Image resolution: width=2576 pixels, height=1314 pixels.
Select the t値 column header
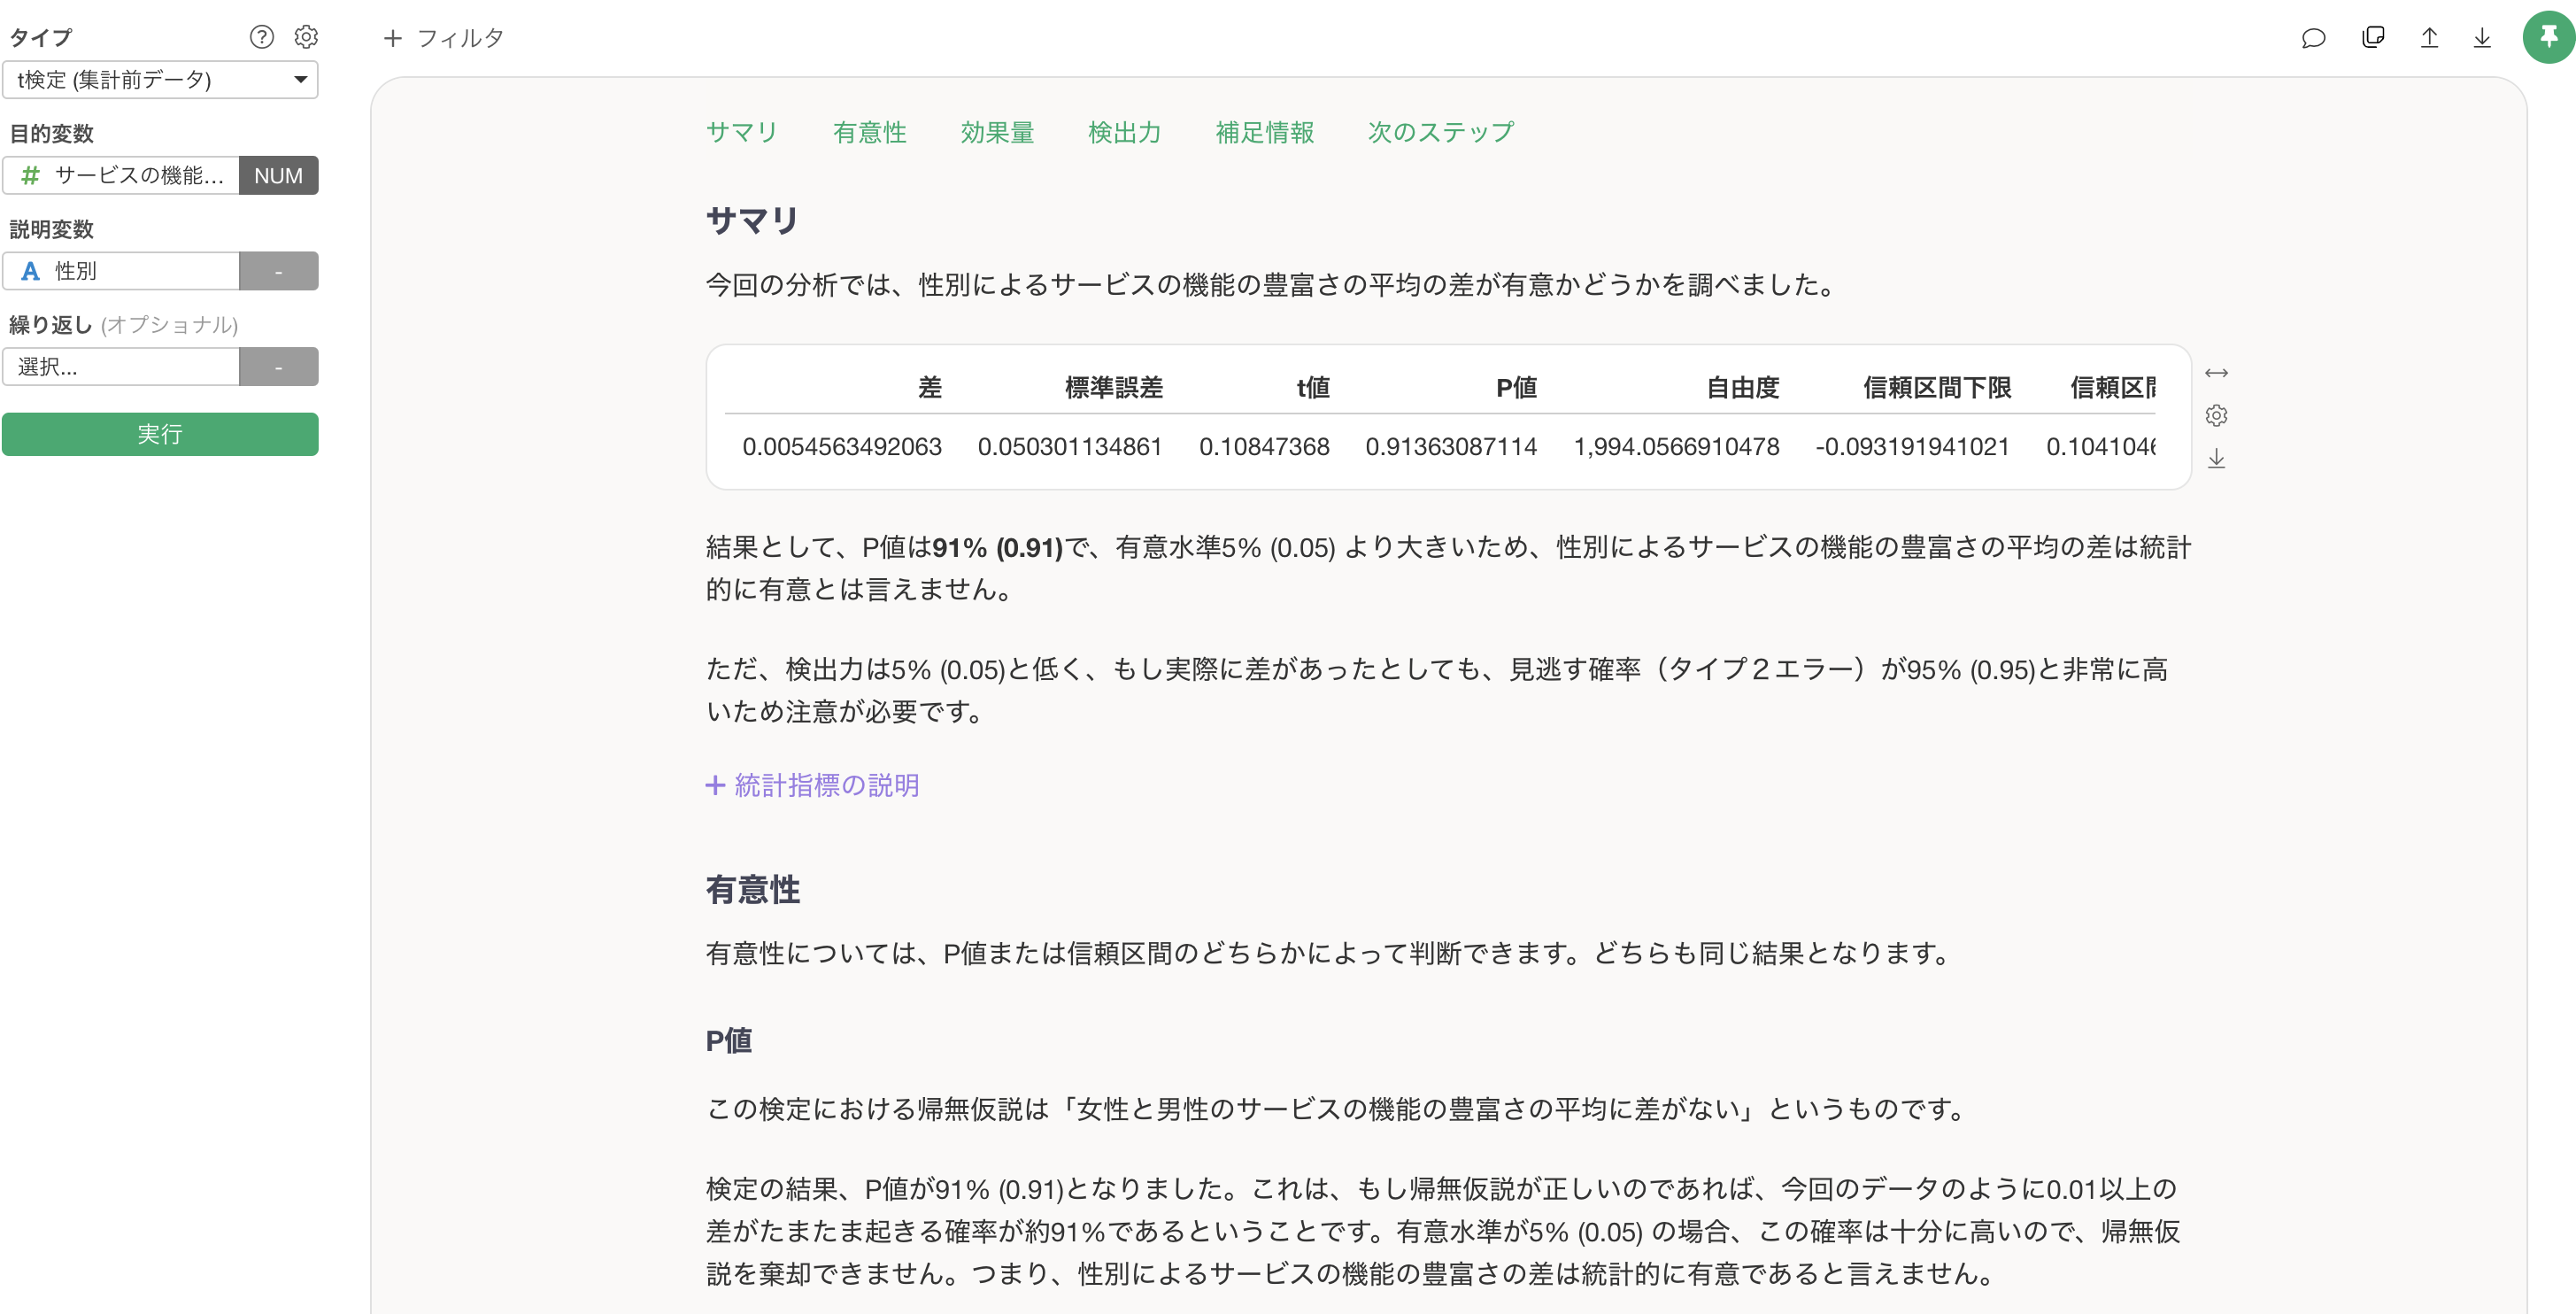pyautogui.click(x=1313, y=387)
